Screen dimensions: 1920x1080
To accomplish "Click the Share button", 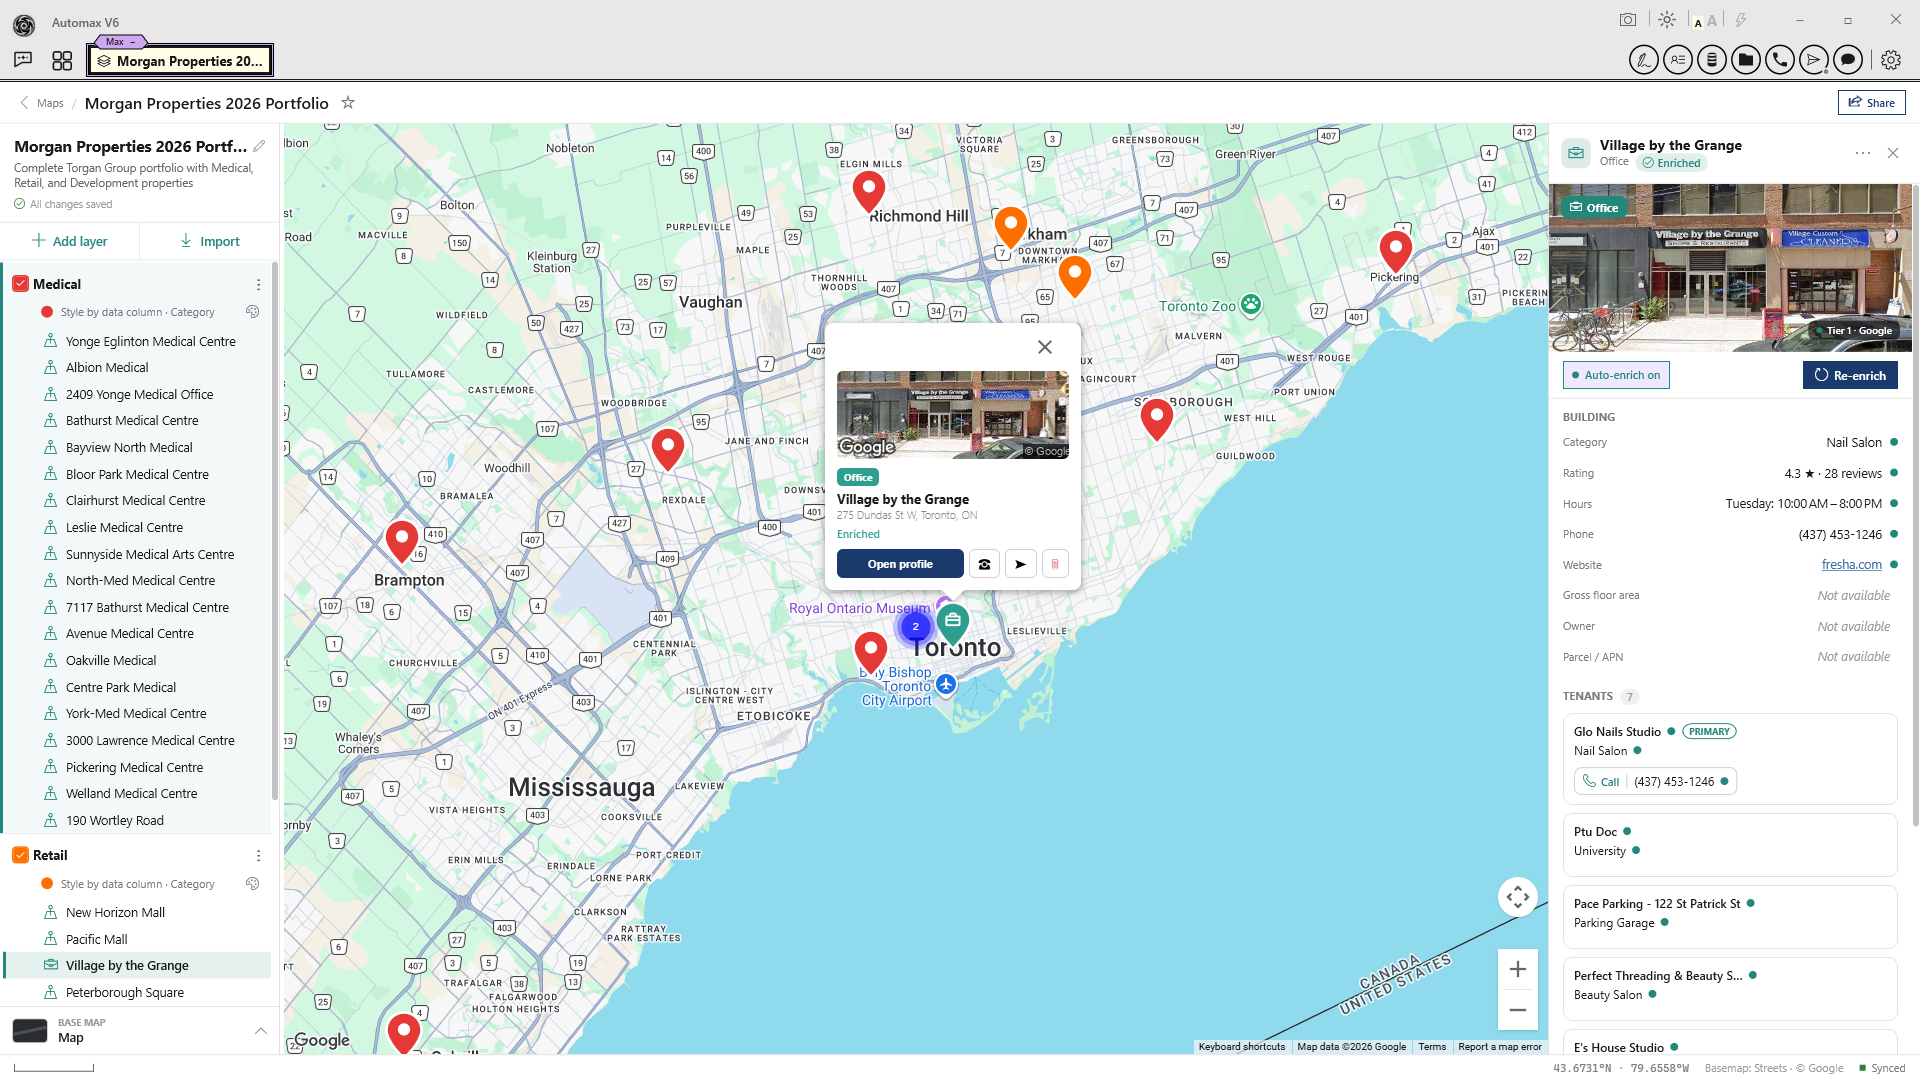I will point(1871,102).
